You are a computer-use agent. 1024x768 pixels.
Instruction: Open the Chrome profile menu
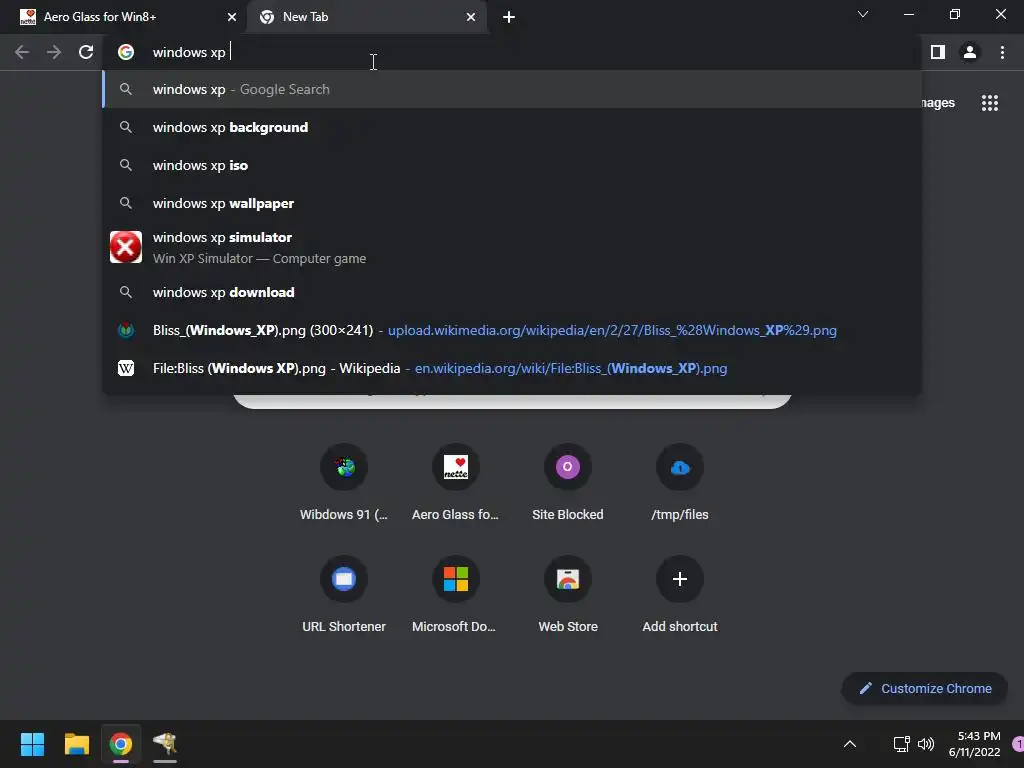point(970,52)
